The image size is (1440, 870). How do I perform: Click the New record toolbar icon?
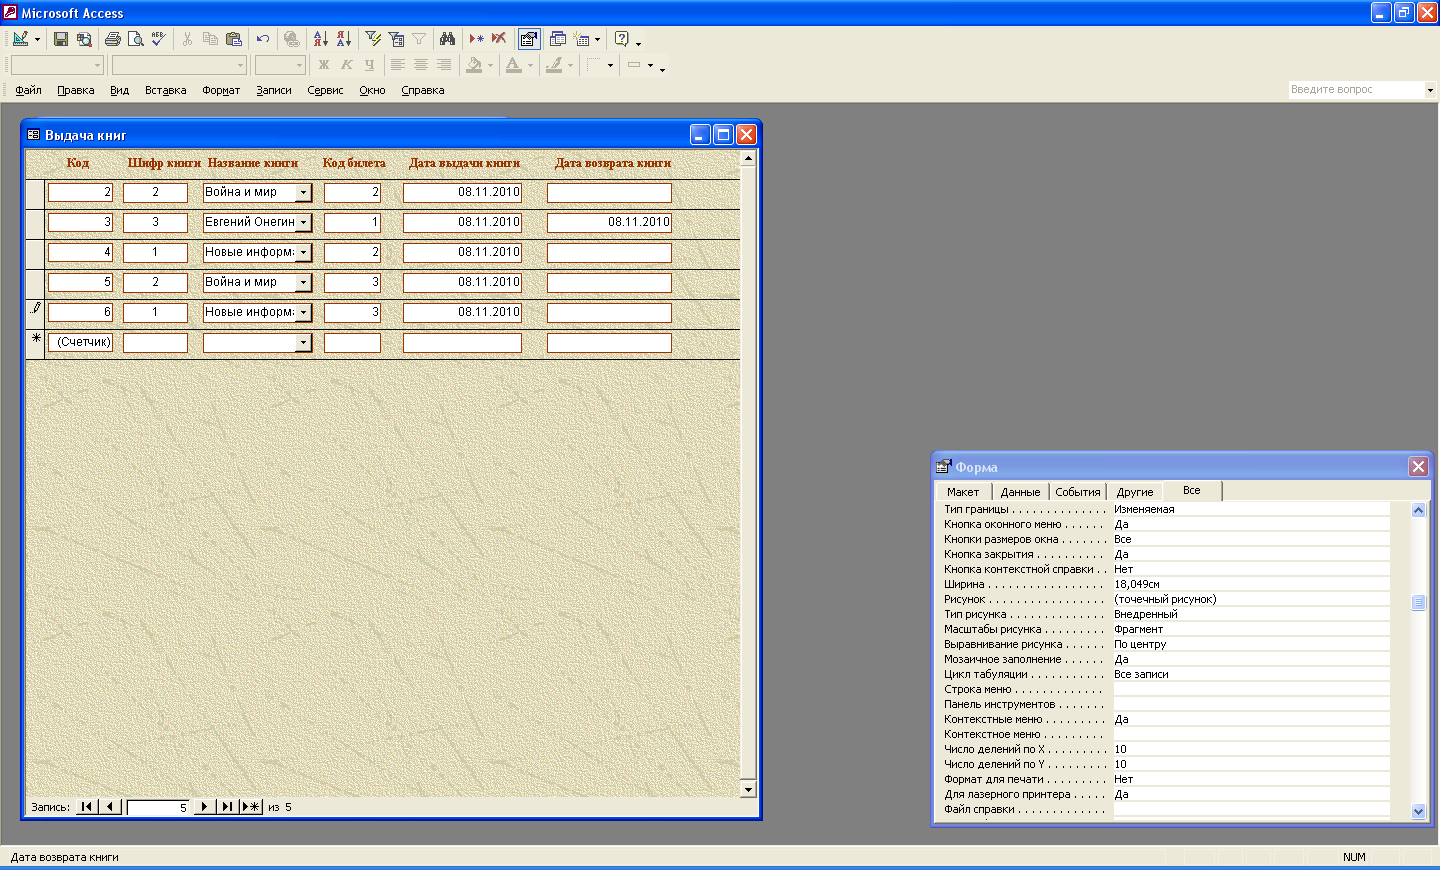pyautogui.click(x=476, y=39)
